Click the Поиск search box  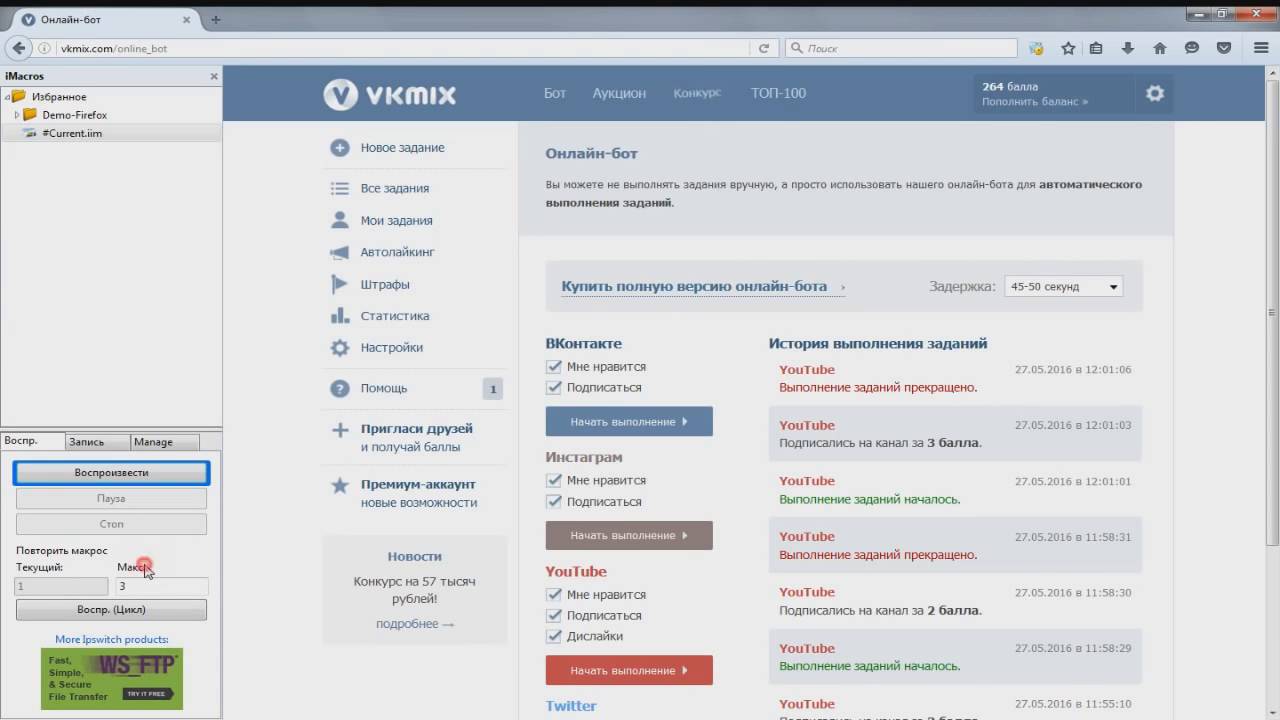click(x=902, y=48)
